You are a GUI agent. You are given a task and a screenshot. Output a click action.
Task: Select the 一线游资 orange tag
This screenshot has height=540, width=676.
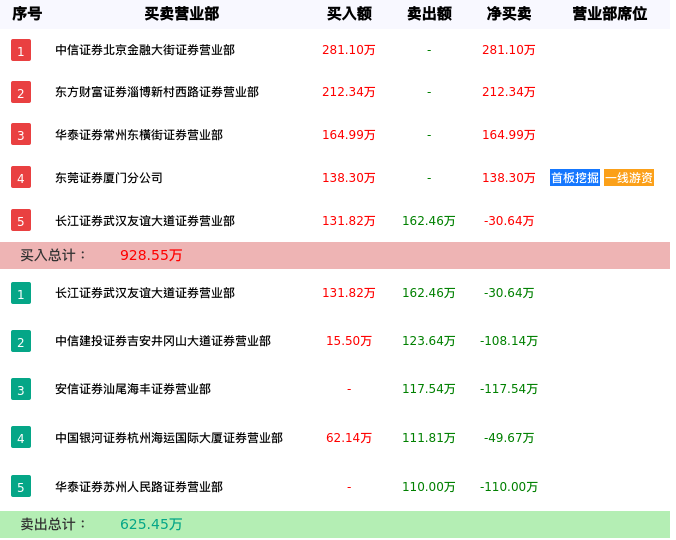[629, 178]
